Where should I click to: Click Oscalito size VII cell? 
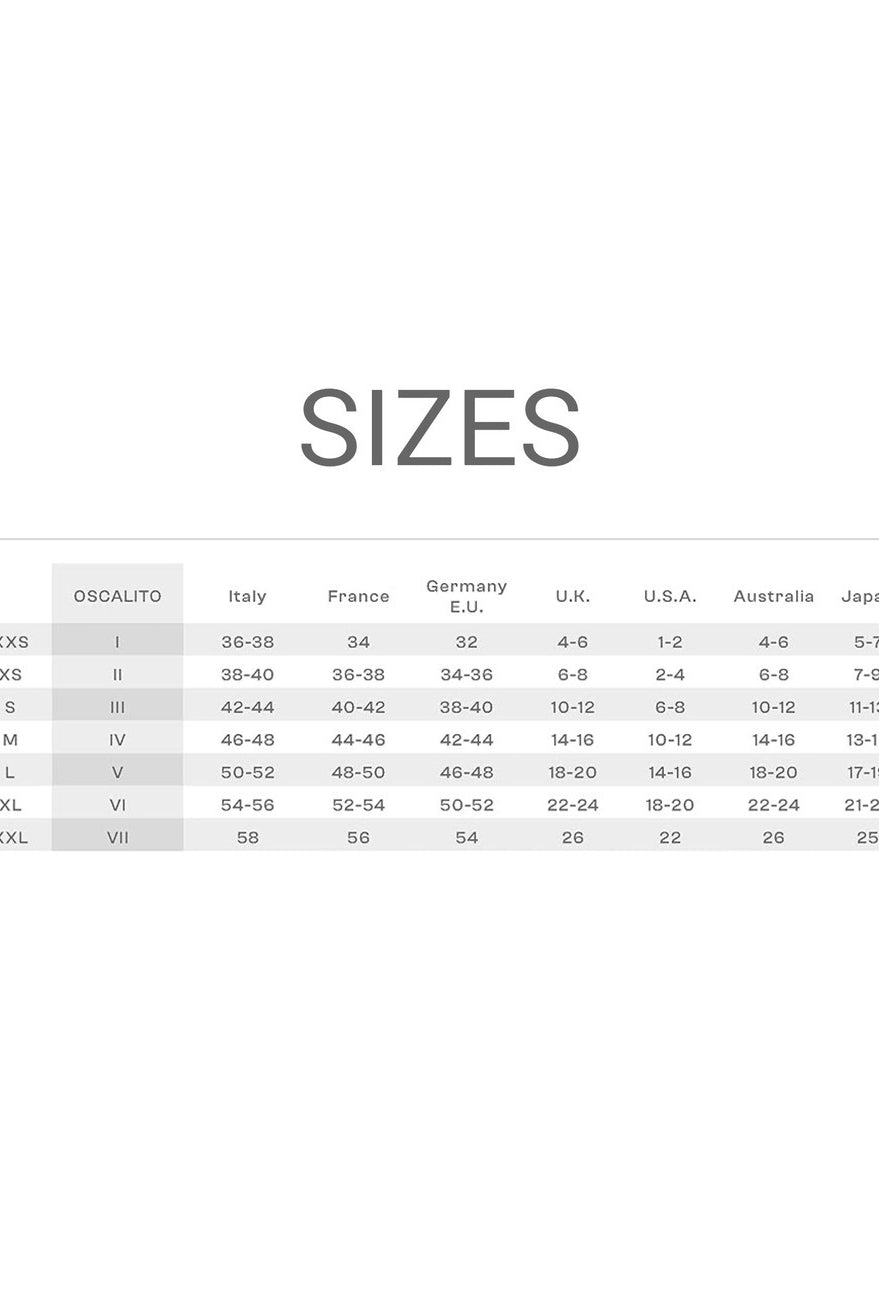pyautogui.click(x=117, y=838)
